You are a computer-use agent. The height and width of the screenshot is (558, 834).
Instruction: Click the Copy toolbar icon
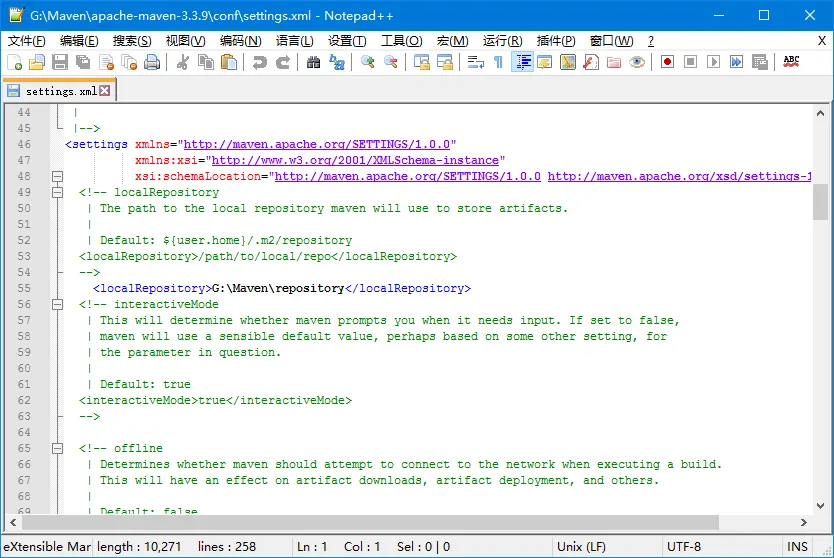click(206, 62)
